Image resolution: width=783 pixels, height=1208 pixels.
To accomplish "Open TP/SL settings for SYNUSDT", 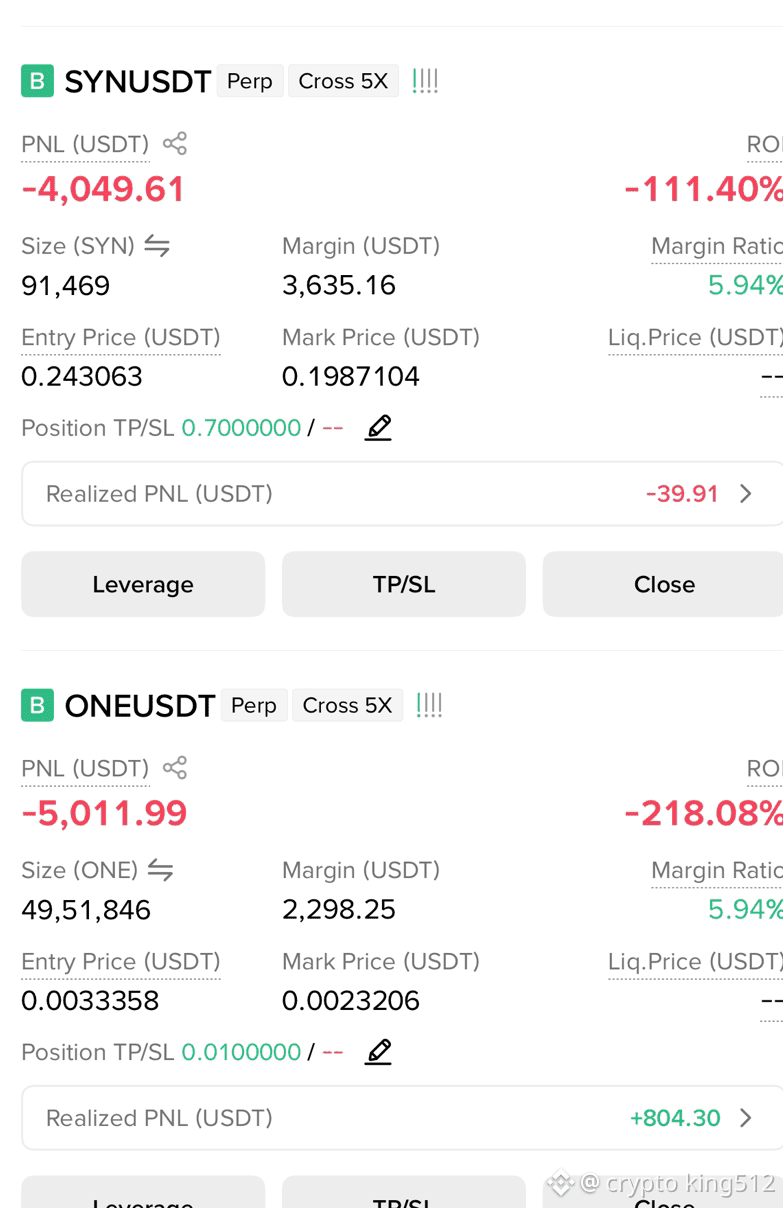I will pyautogui.click(x=404, y=584).
